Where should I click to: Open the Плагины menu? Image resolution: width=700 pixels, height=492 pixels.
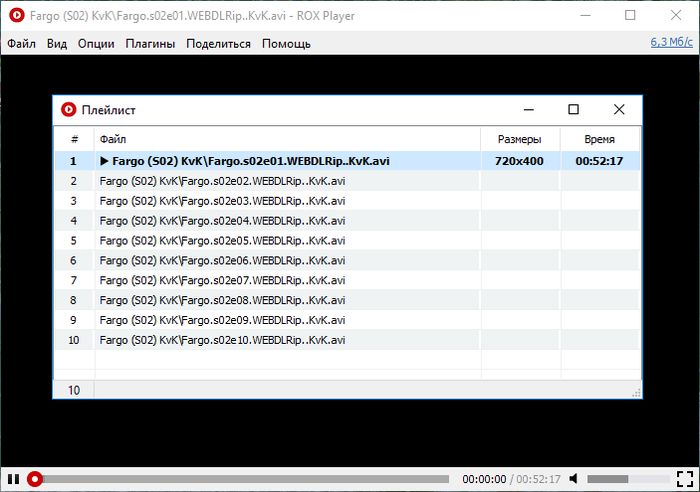150,44
